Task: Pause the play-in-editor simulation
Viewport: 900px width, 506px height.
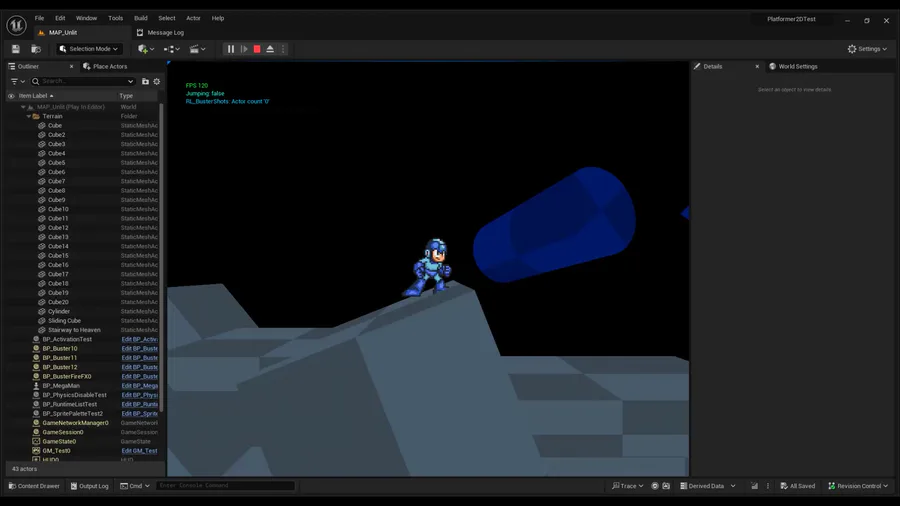Action: [231, 49]
